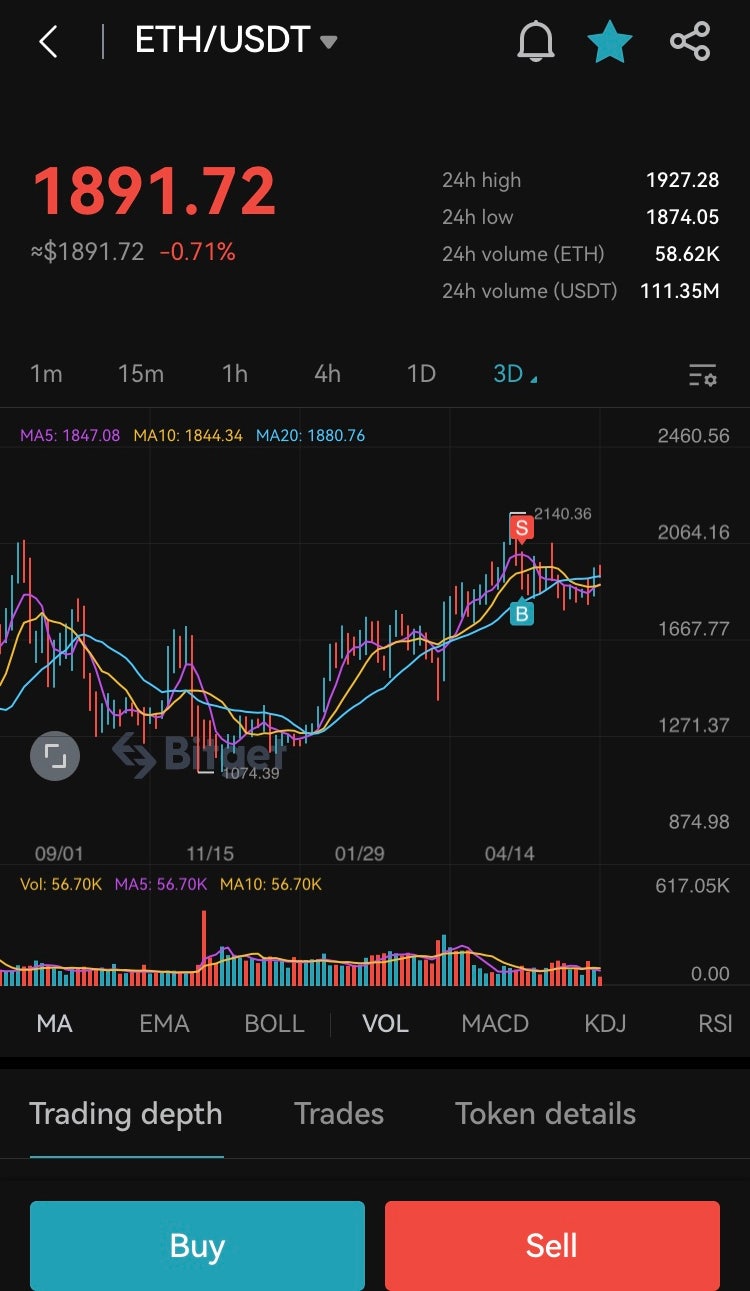Viewport: 750px width, 1291px height.
Task: Tap the 24h volume (USDT) 111.35M
Action: [x=680, y=291]
